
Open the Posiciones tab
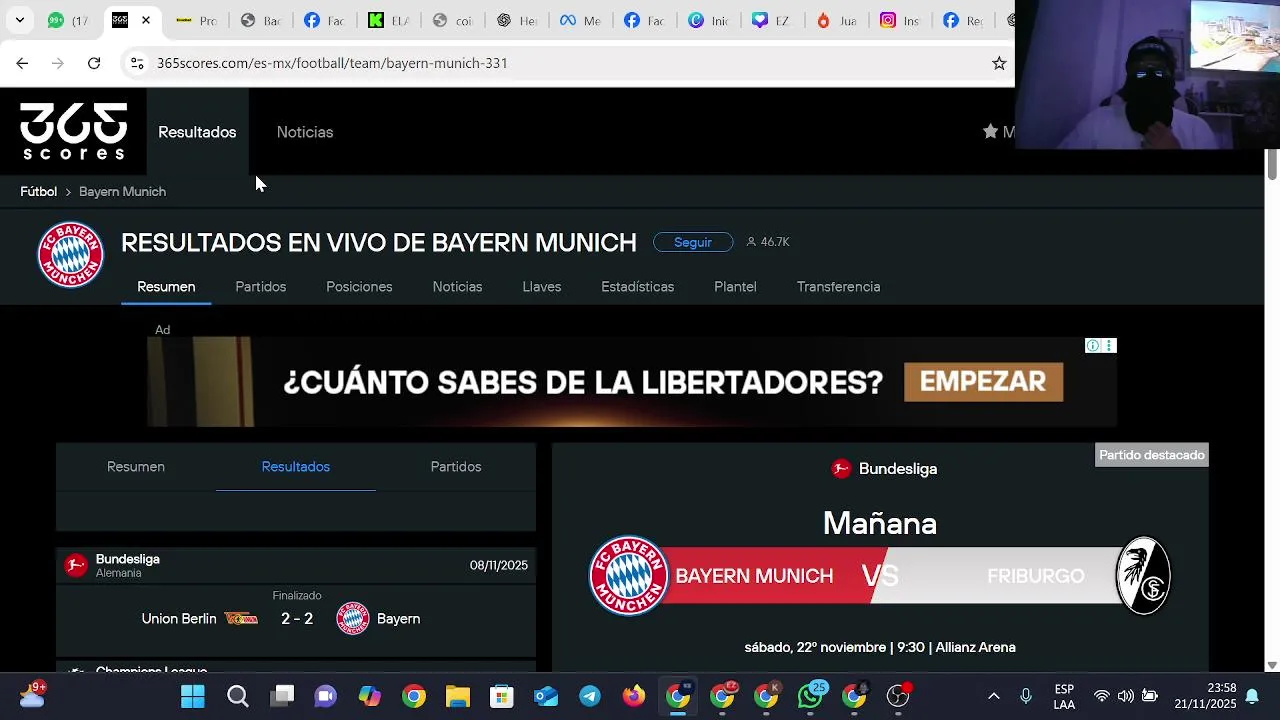pyautogui.click(x=359, y=287)
